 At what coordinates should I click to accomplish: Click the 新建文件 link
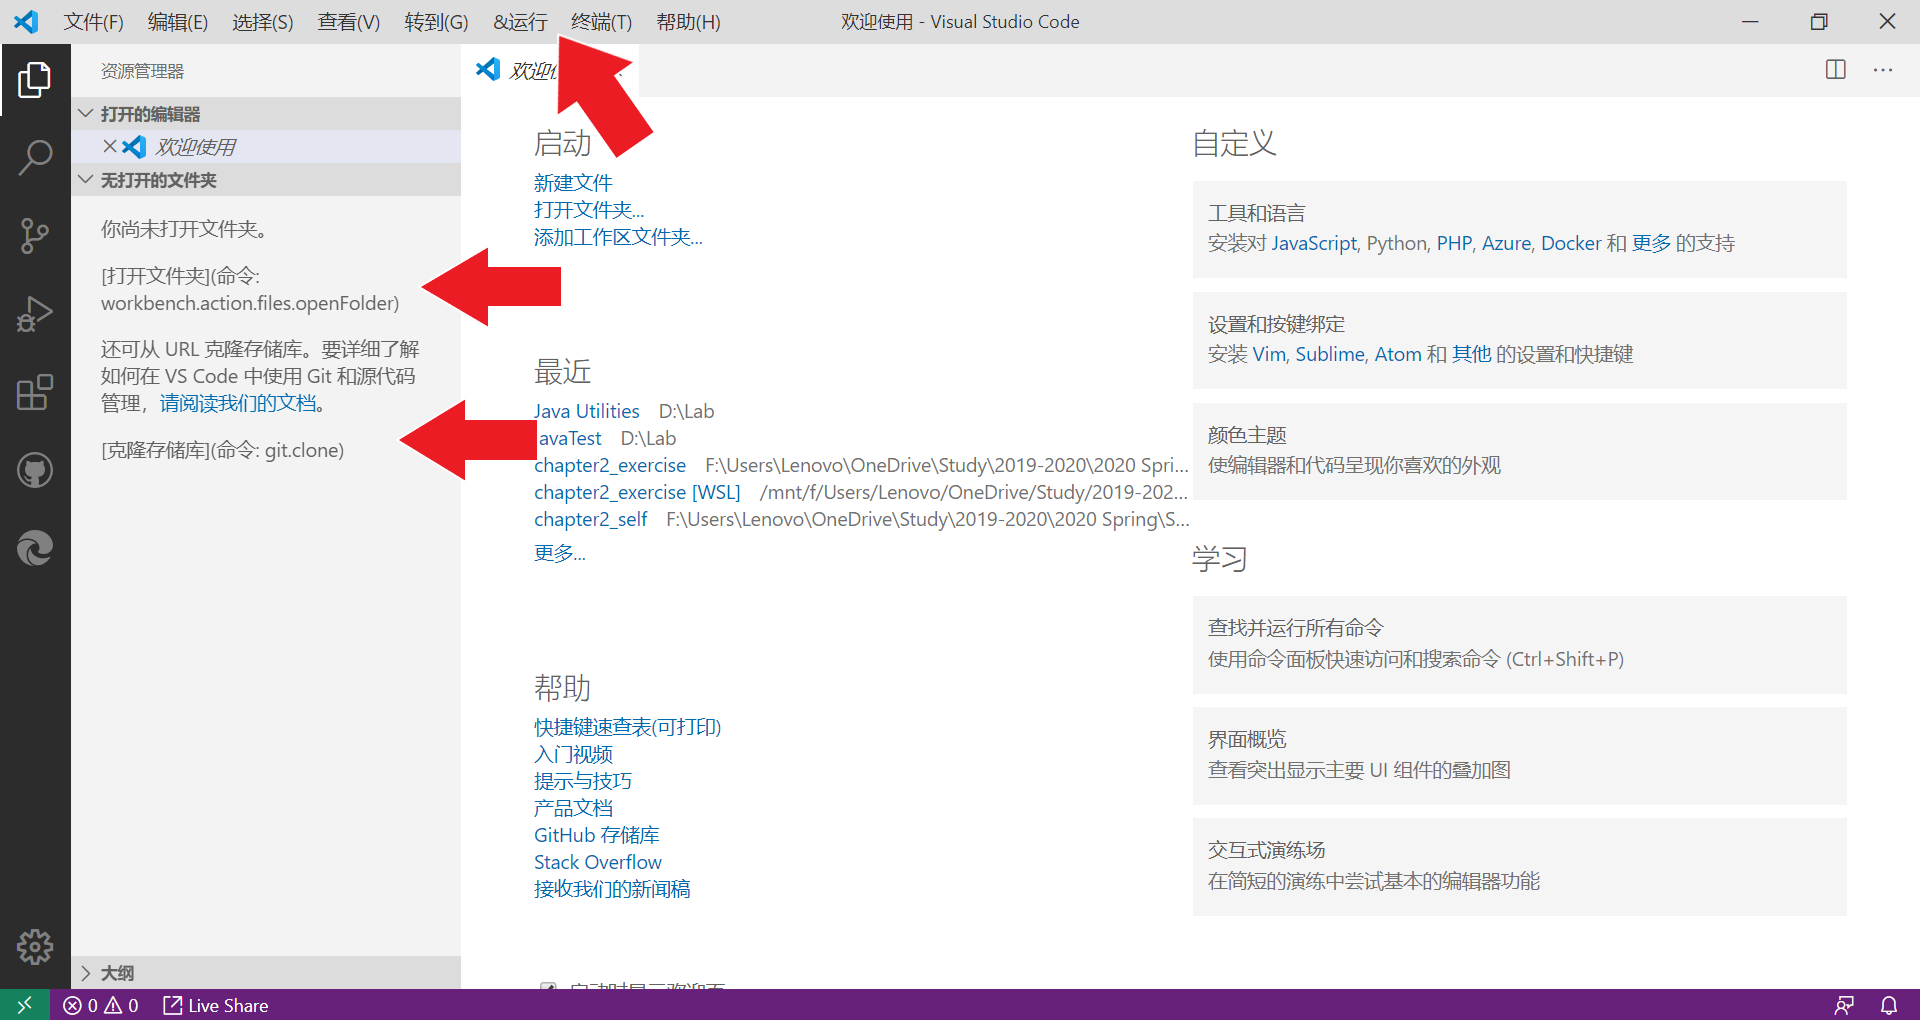tap(573, 182)
